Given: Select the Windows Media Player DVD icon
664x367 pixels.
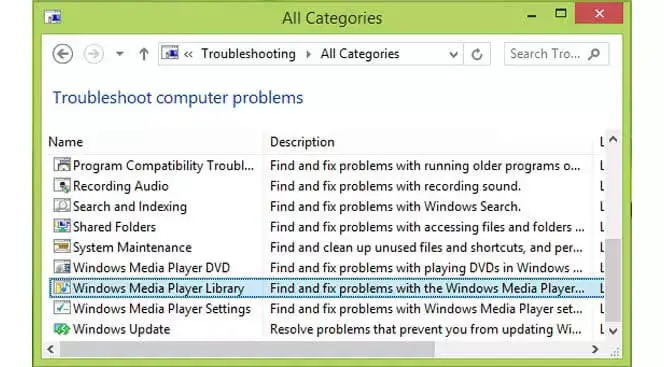Looking at the screenshot, I should click(62, 267).
